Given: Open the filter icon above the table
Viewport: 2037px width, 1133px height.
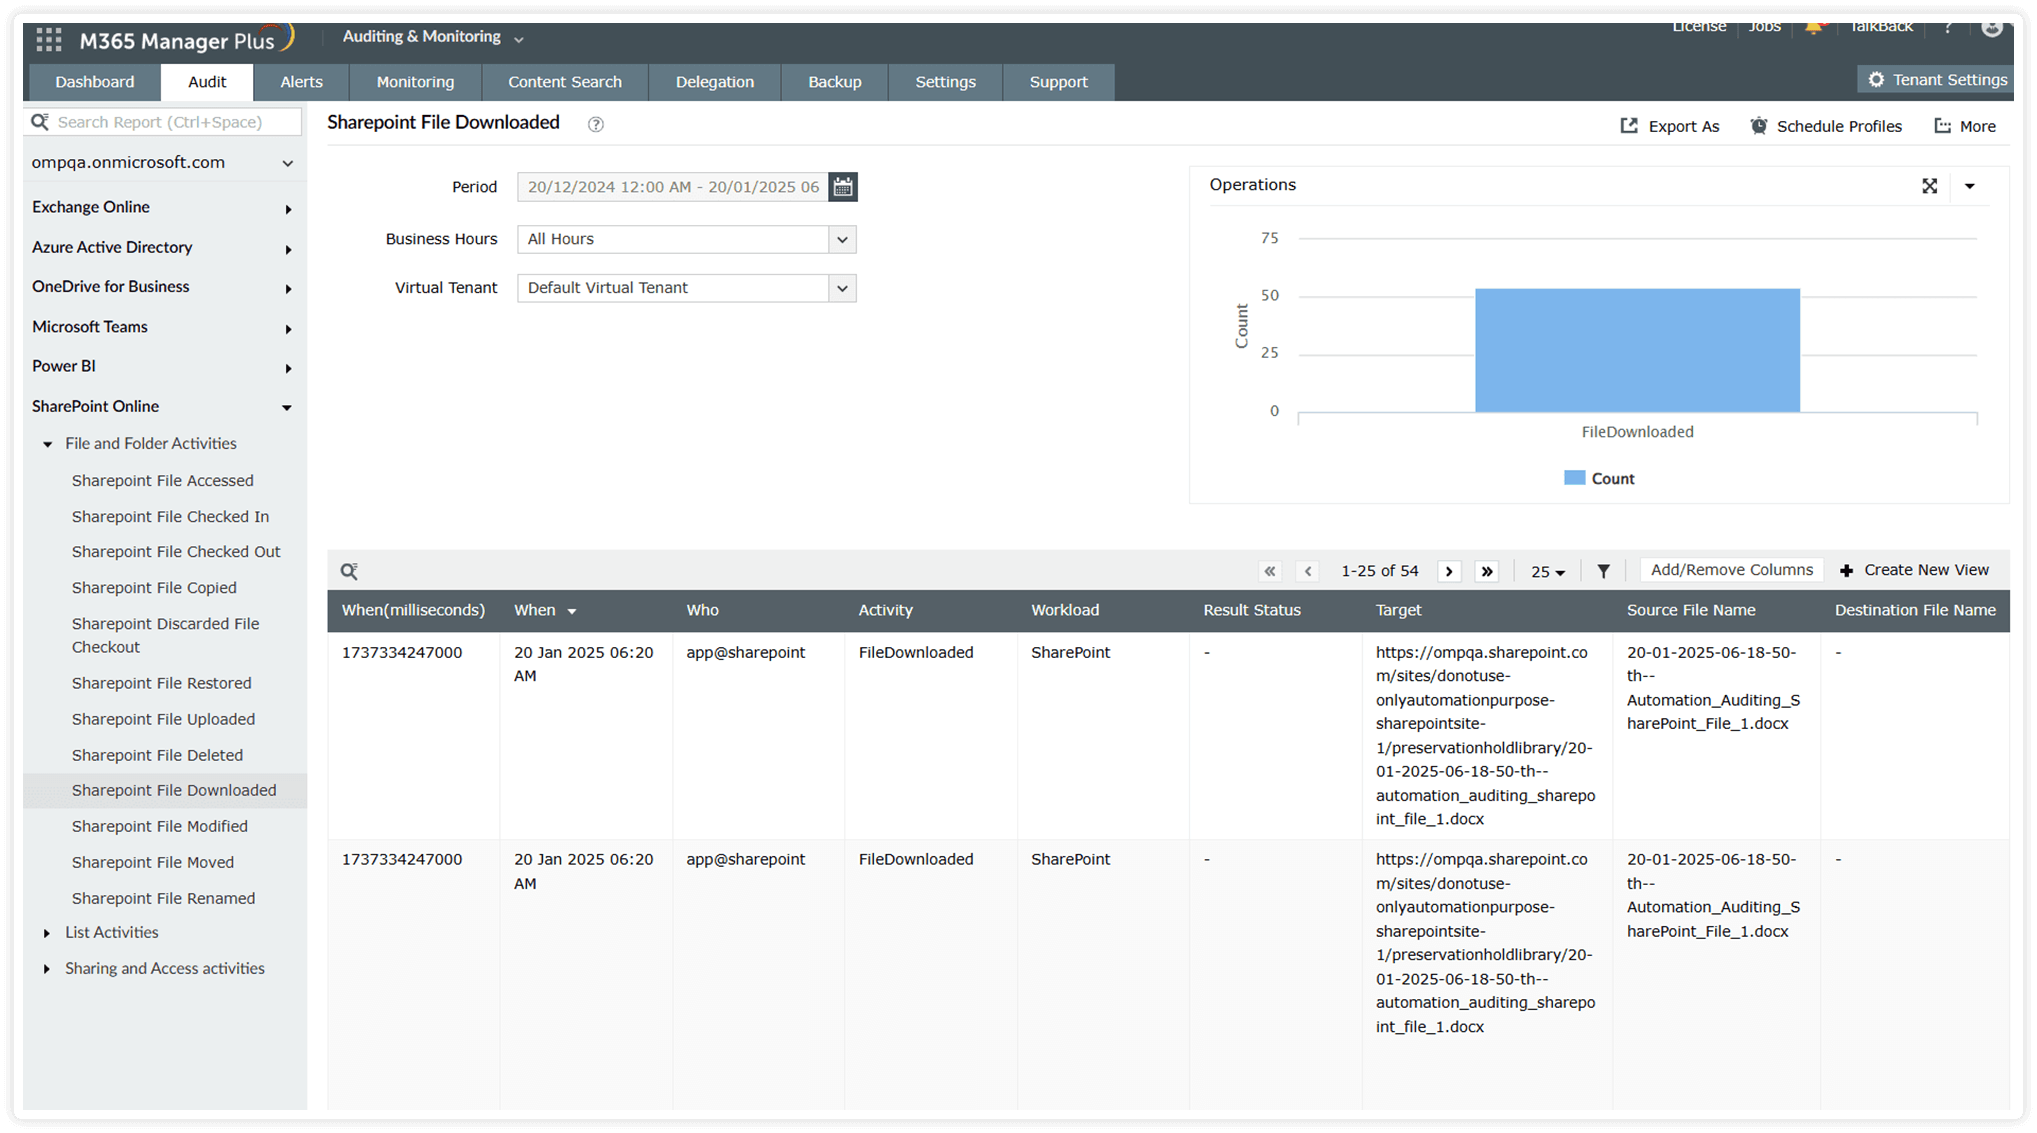Looking at the screenshot, I should click(x=1604, y=570).
